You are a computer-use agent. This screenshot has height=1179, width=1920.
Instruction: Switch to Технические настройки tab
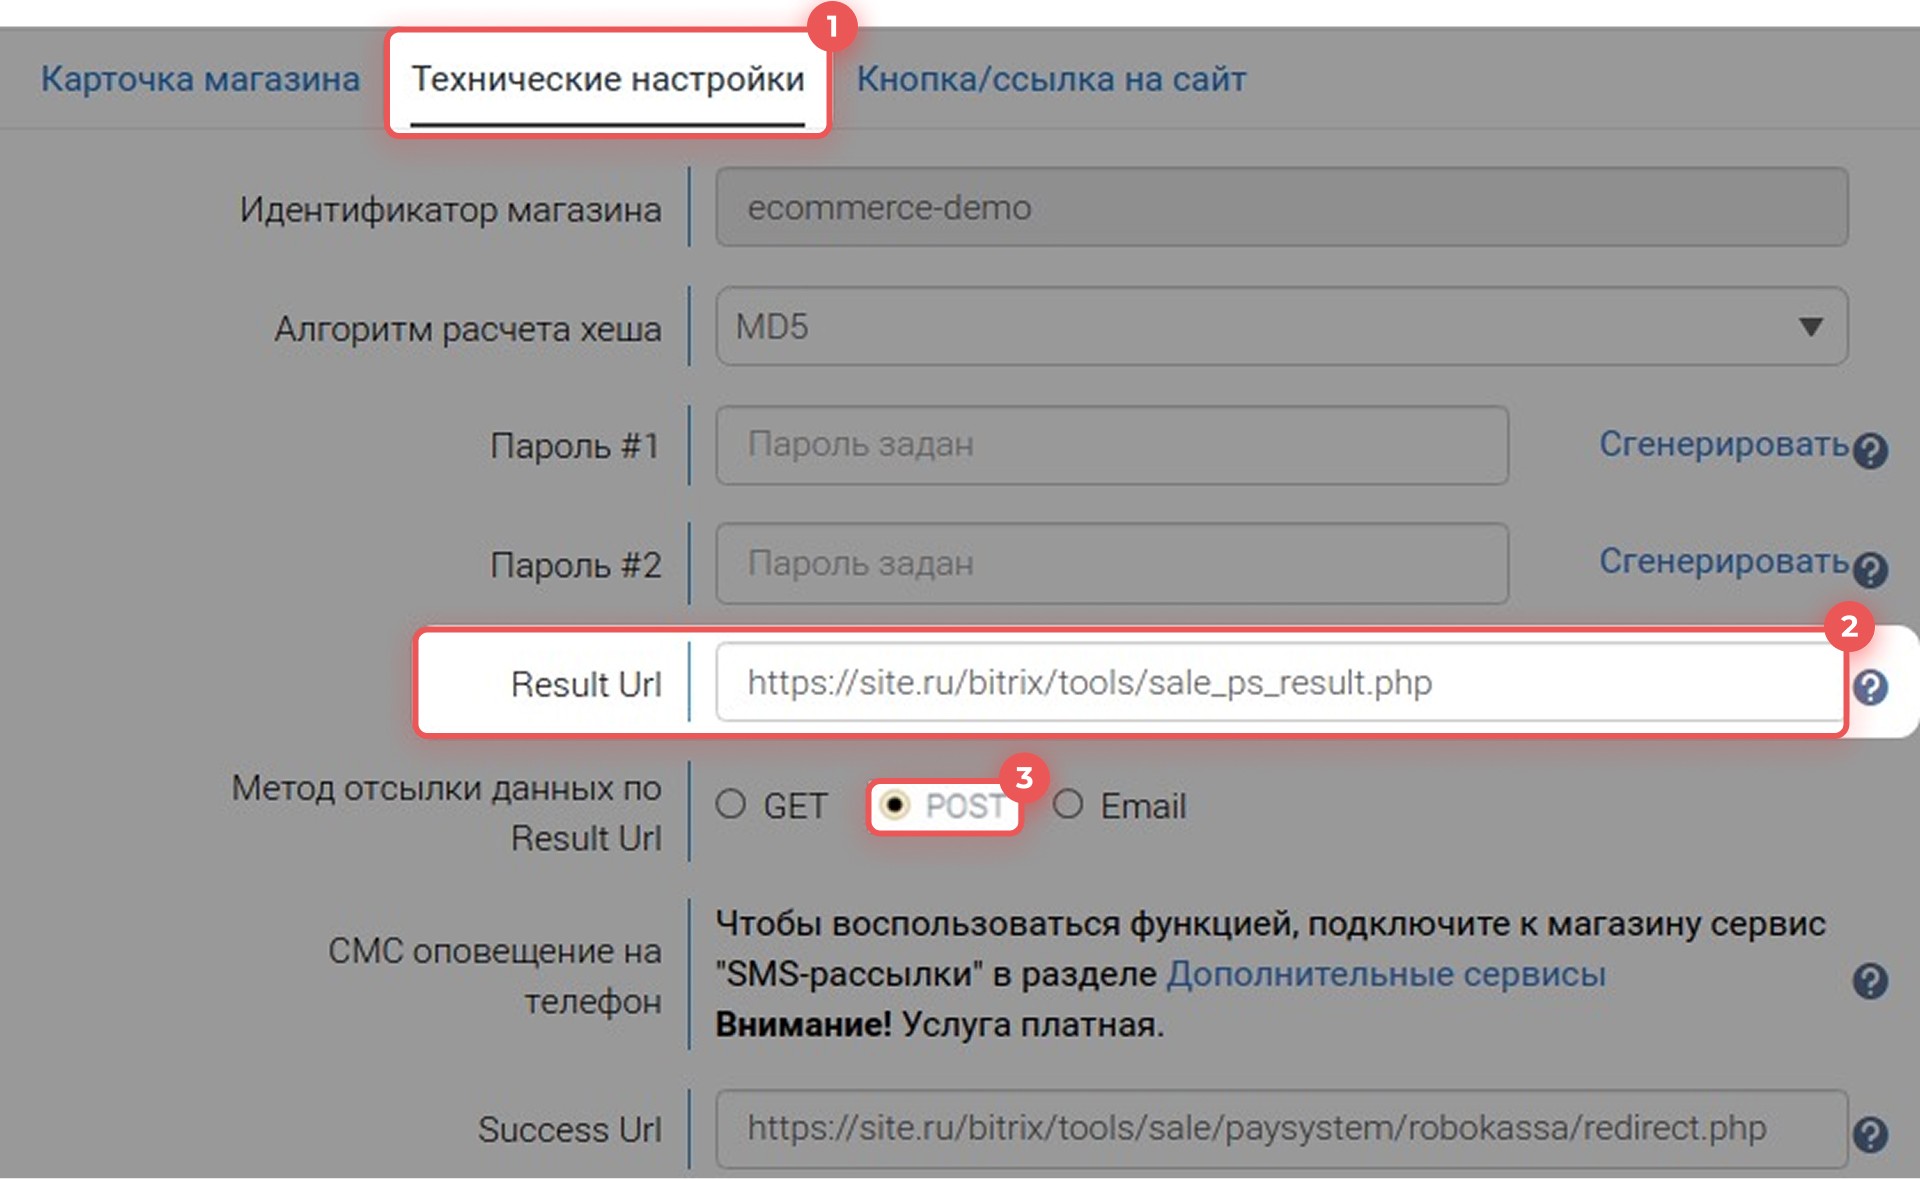click(608, 79)
